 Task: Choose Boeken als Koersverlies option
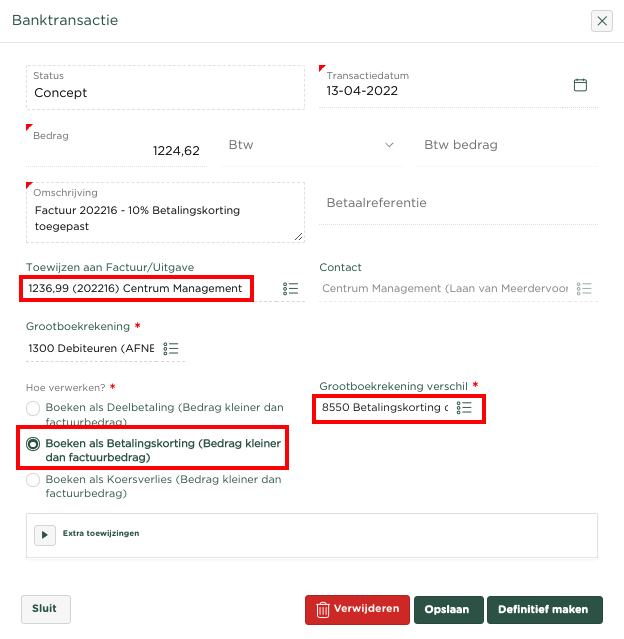(34, 480)
